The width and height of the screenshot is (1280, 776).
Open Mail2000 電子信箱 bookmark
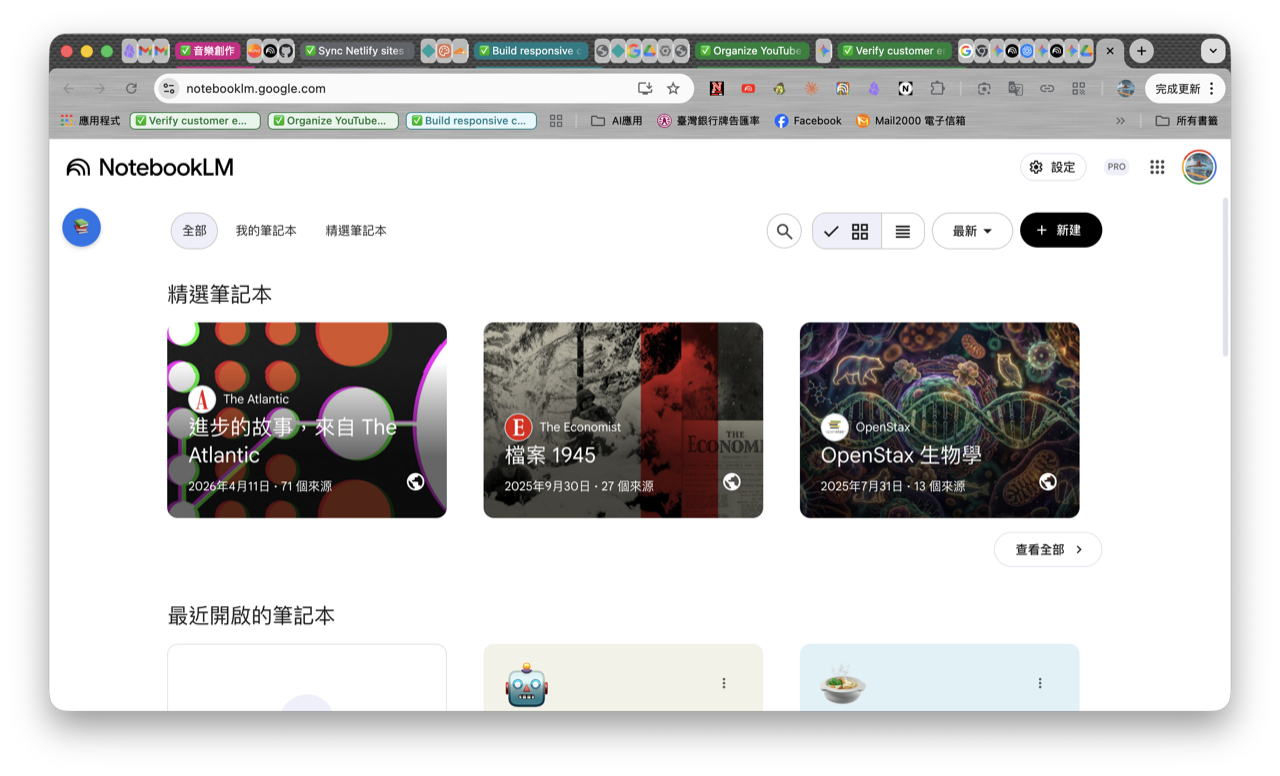[911, 121]
